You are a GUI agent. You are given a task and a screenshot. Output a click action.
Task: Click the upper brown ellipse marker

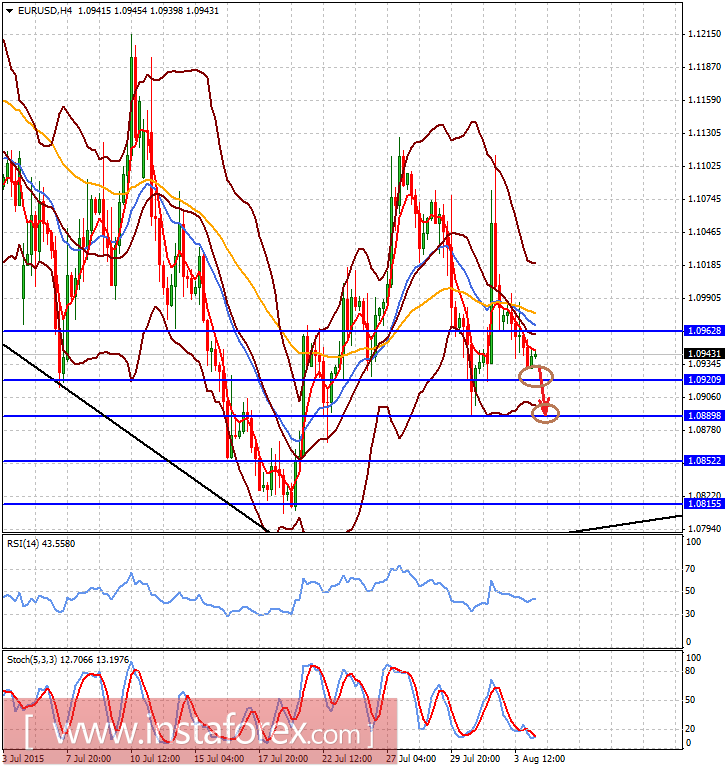tap(536, 376)
